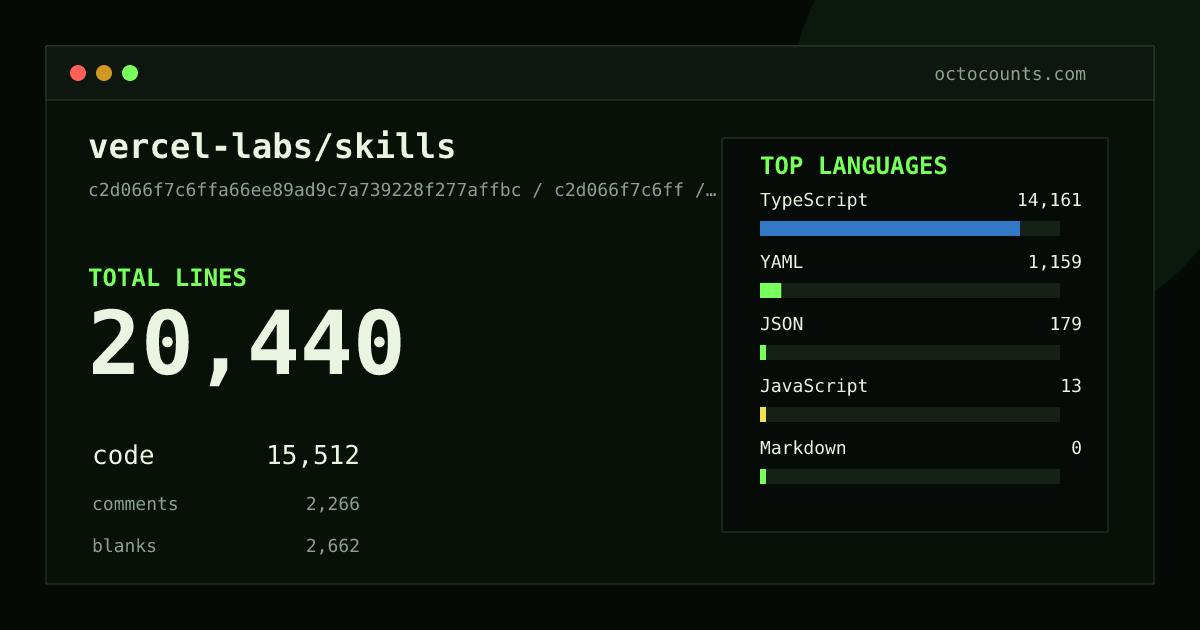
Task: Click the Markdown progress bar
Action: tap(910, 476)
